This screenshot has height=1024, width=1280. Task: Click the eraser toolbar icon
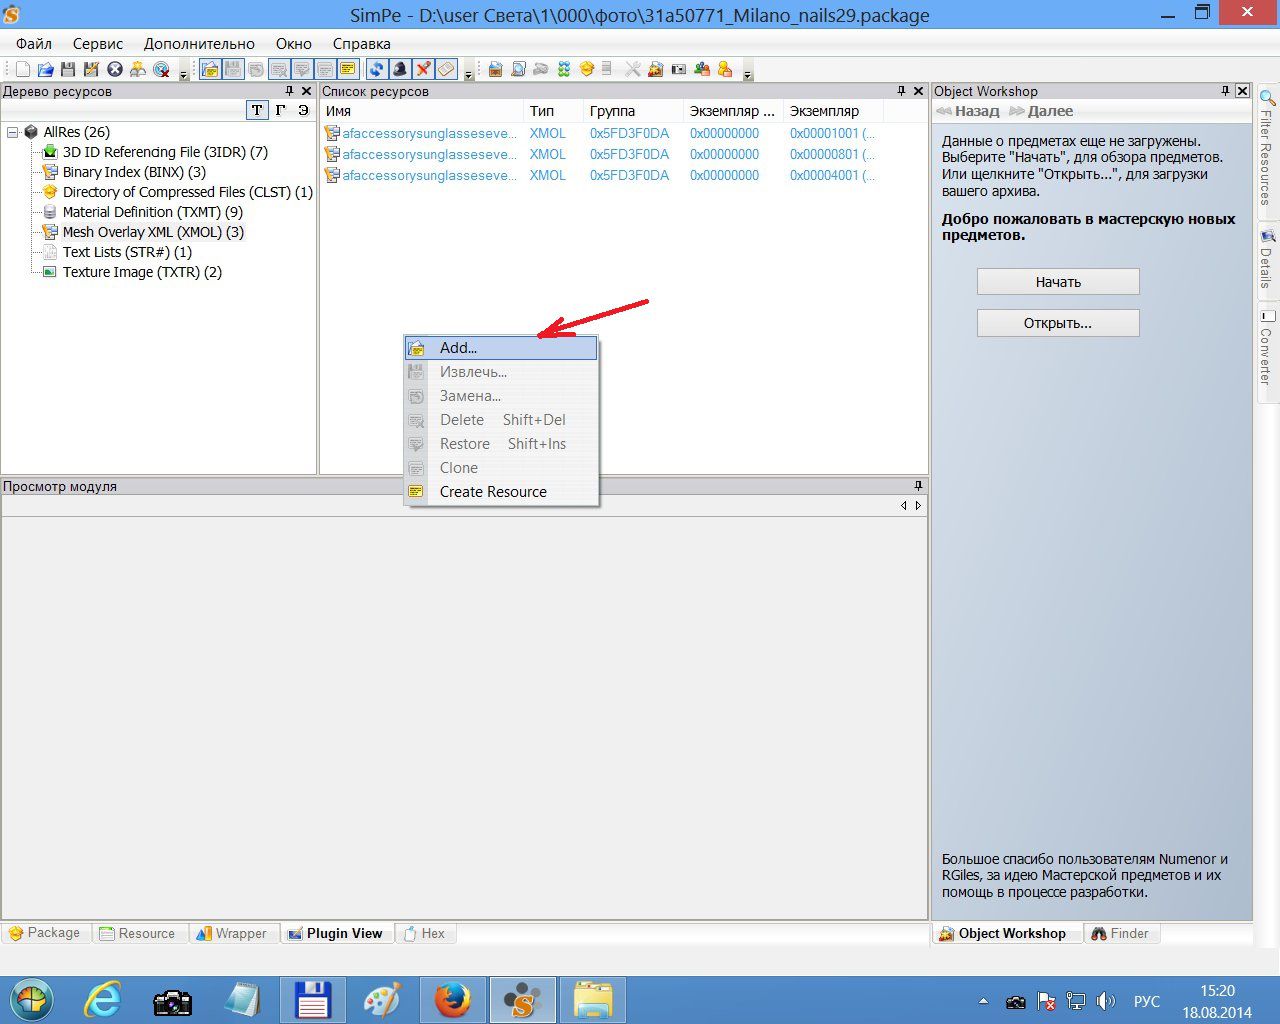coord(446,69)
